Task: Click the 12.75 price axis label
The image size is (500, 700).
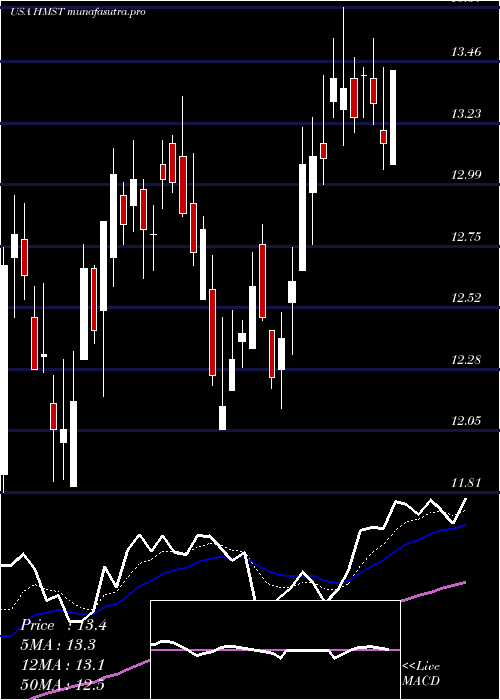Action: [x=466, y=237]
